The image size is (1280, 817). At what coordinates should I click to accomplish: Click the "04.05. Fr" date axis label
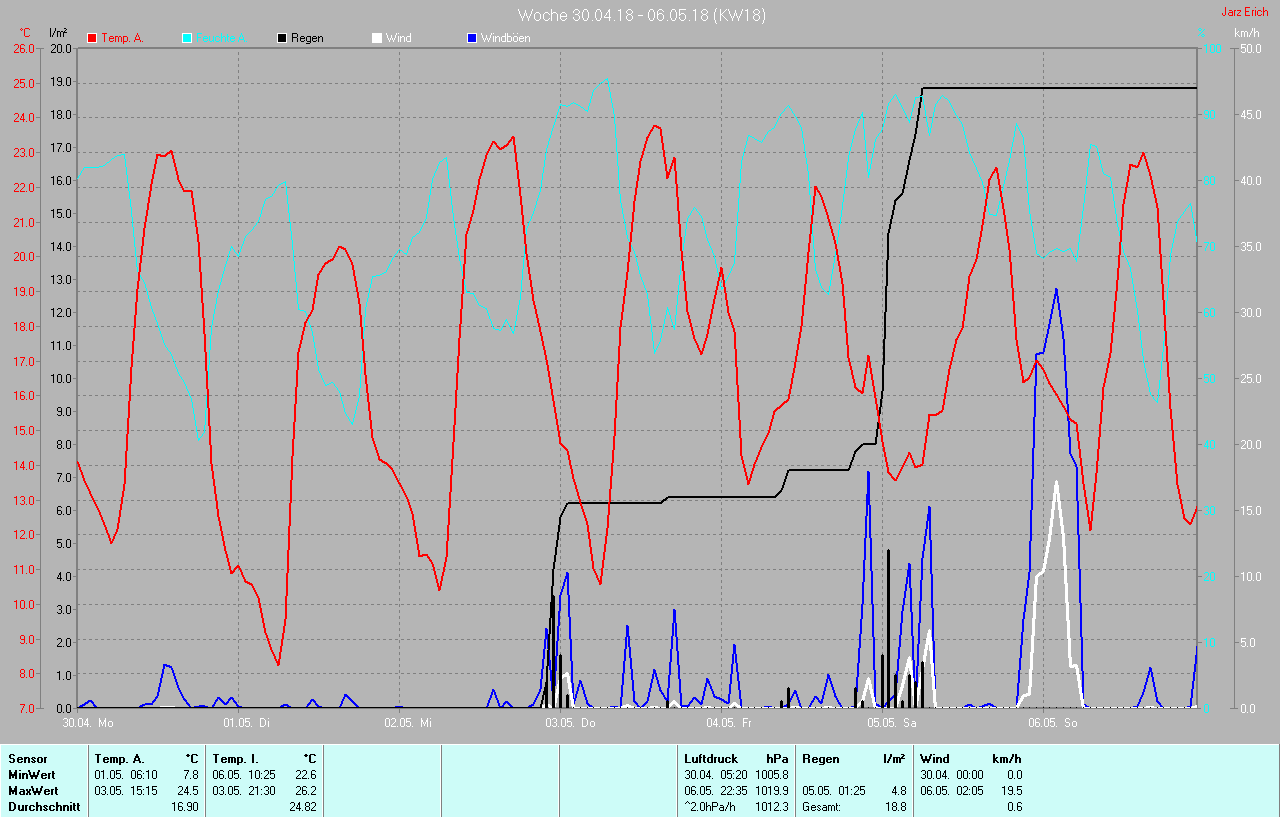pos(729,722)
